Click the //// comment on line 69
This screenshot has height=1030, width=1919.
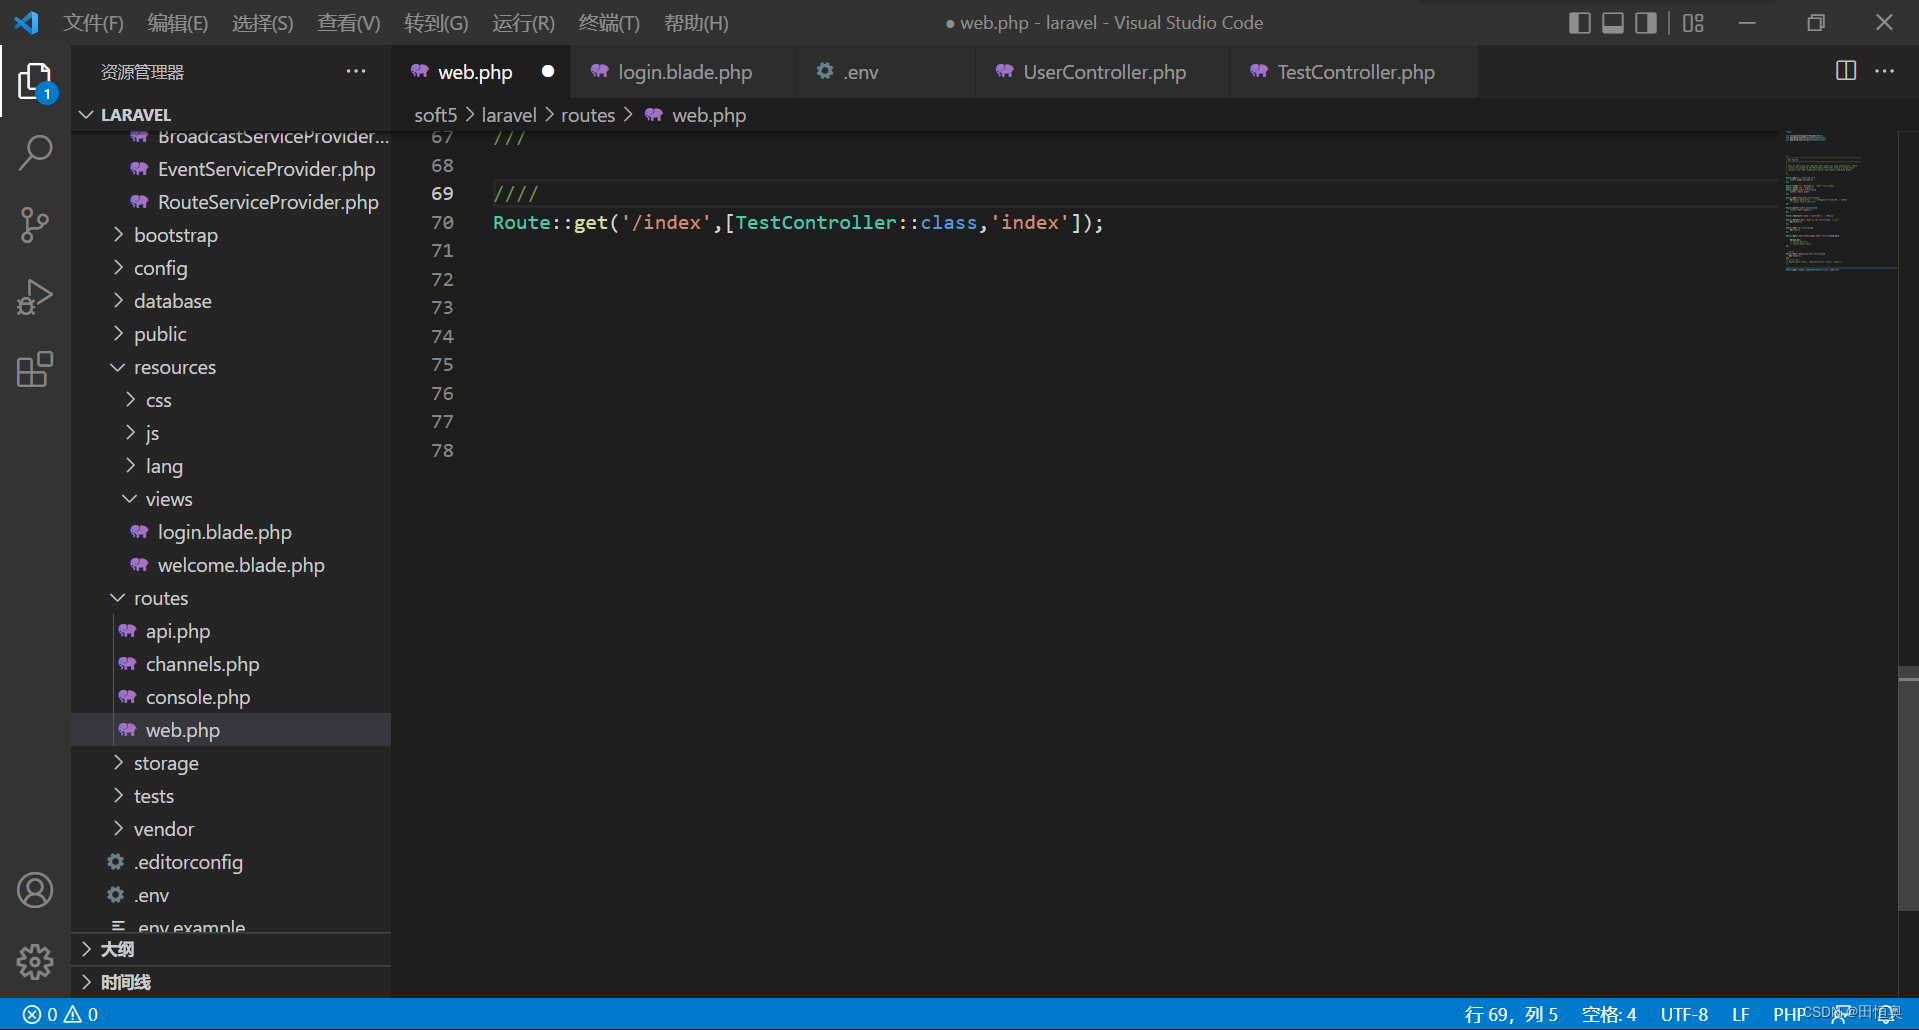515,194
